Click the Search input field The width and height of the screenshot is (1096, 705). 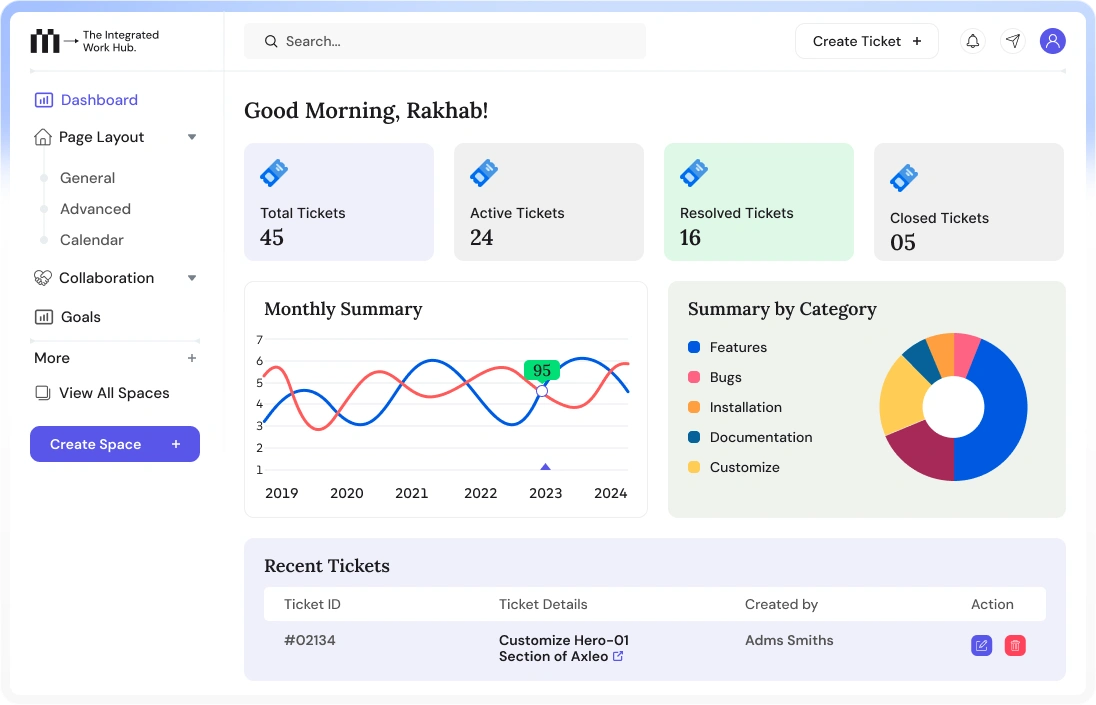click(445, 41)
